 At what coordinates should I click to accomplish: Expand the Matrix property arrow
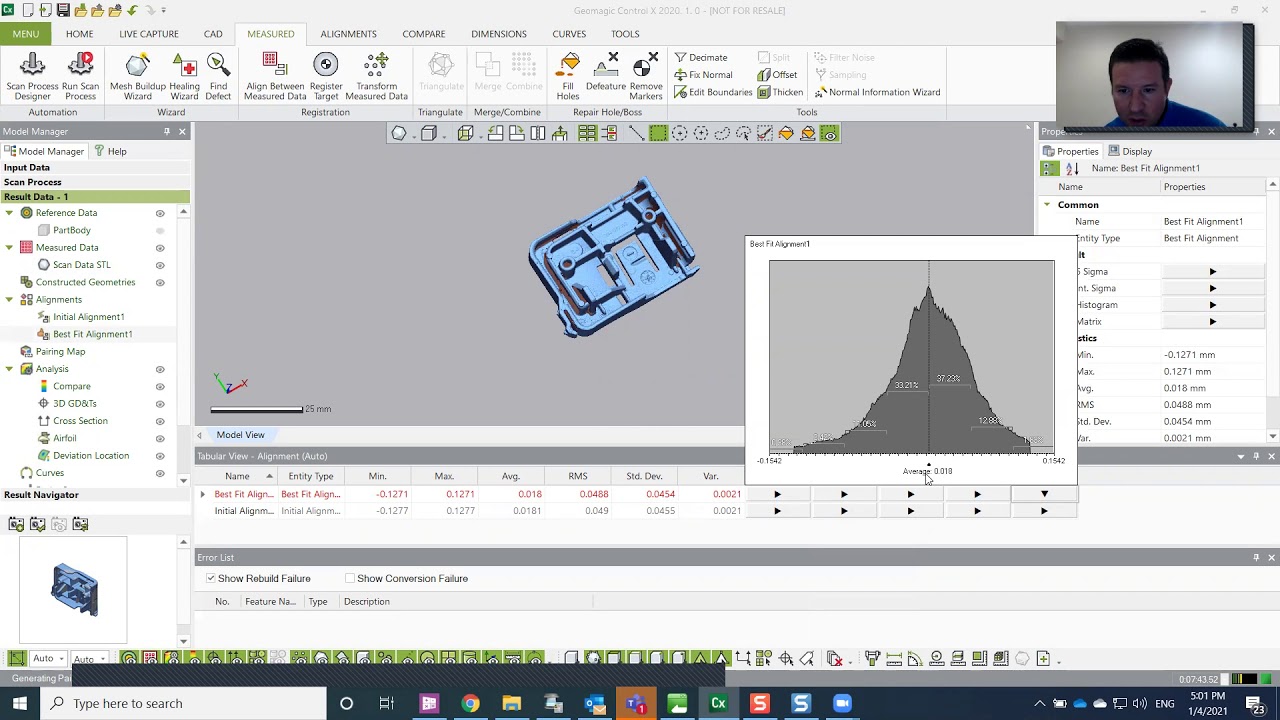click(x=1213, y=322)
